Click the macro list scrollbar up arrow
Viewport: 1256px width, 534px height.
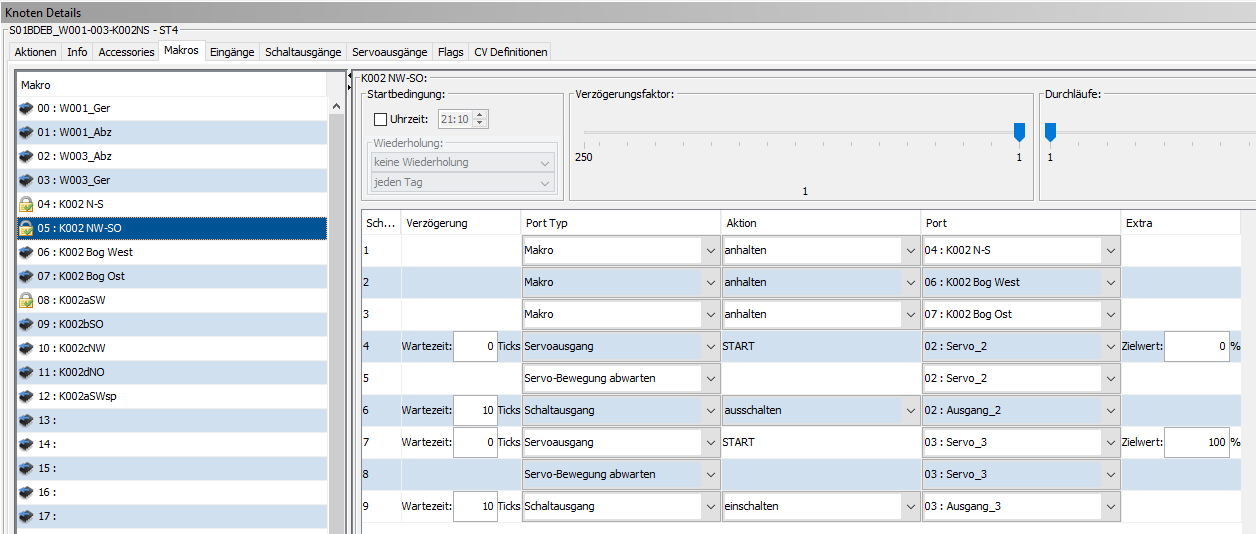(x=336, y=106)
